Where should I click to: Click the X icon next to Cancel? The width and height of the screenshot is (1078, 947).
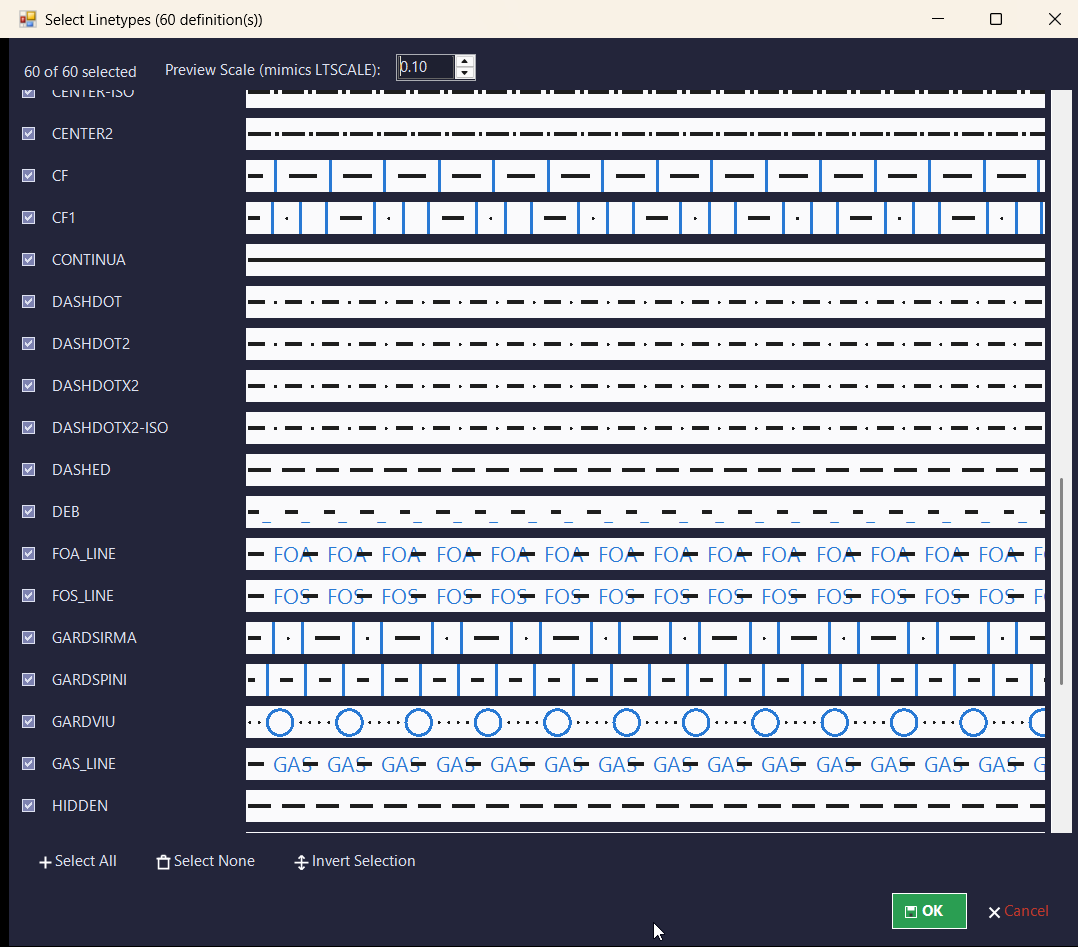(994, 913)
